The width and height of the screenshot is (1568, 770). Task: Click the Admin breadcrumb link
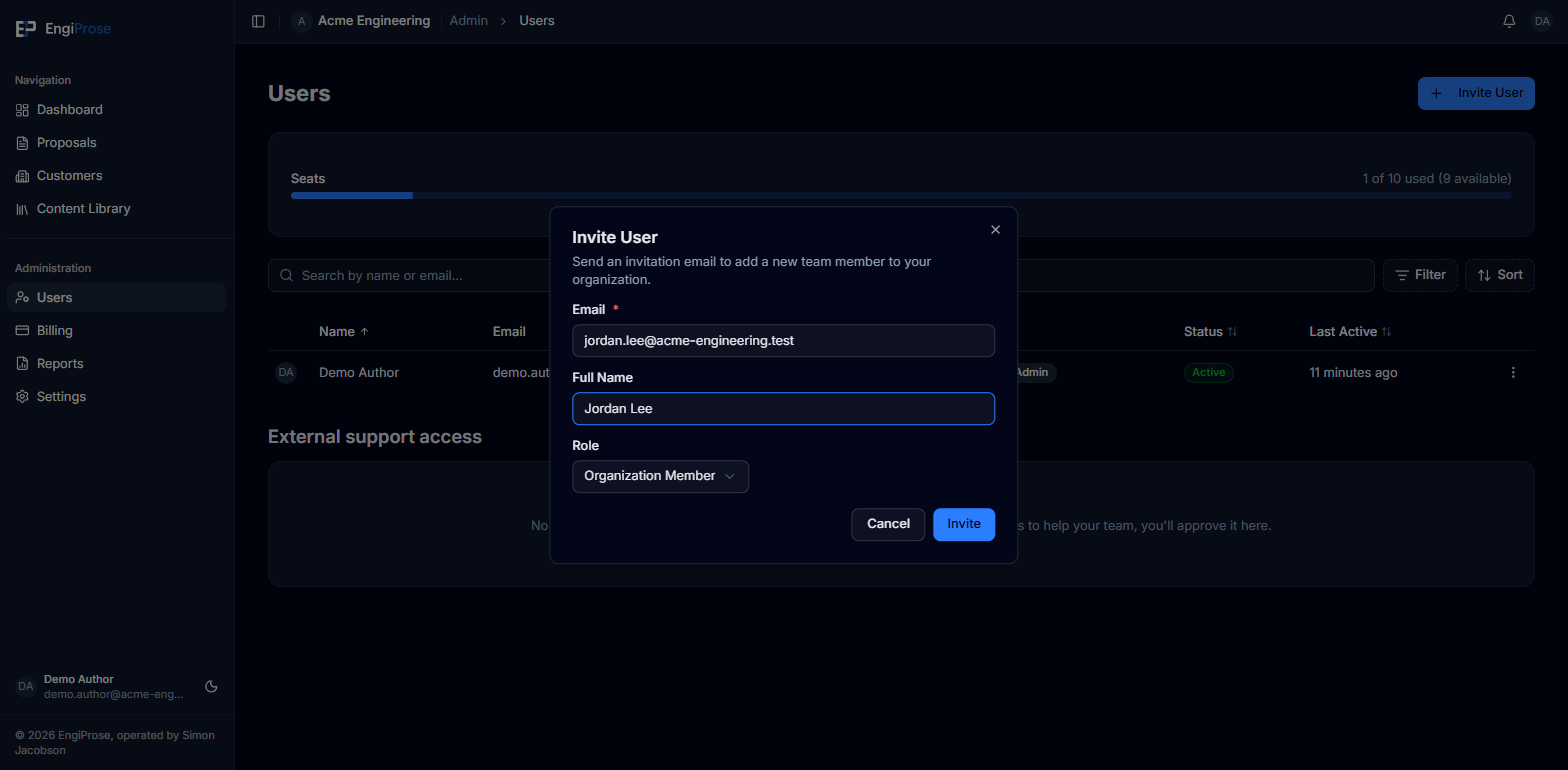click(469, 21)
